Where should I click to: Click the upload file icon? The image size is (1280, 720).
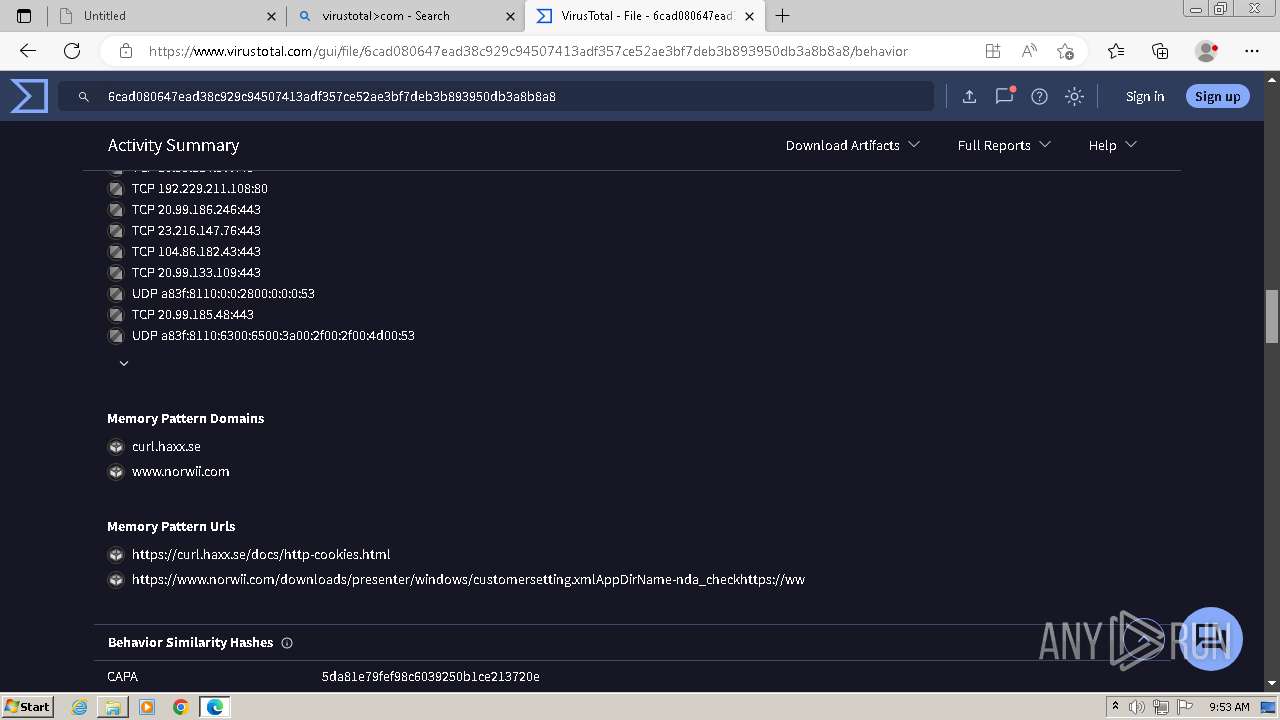pyautogui.click(x=969, y=96)
